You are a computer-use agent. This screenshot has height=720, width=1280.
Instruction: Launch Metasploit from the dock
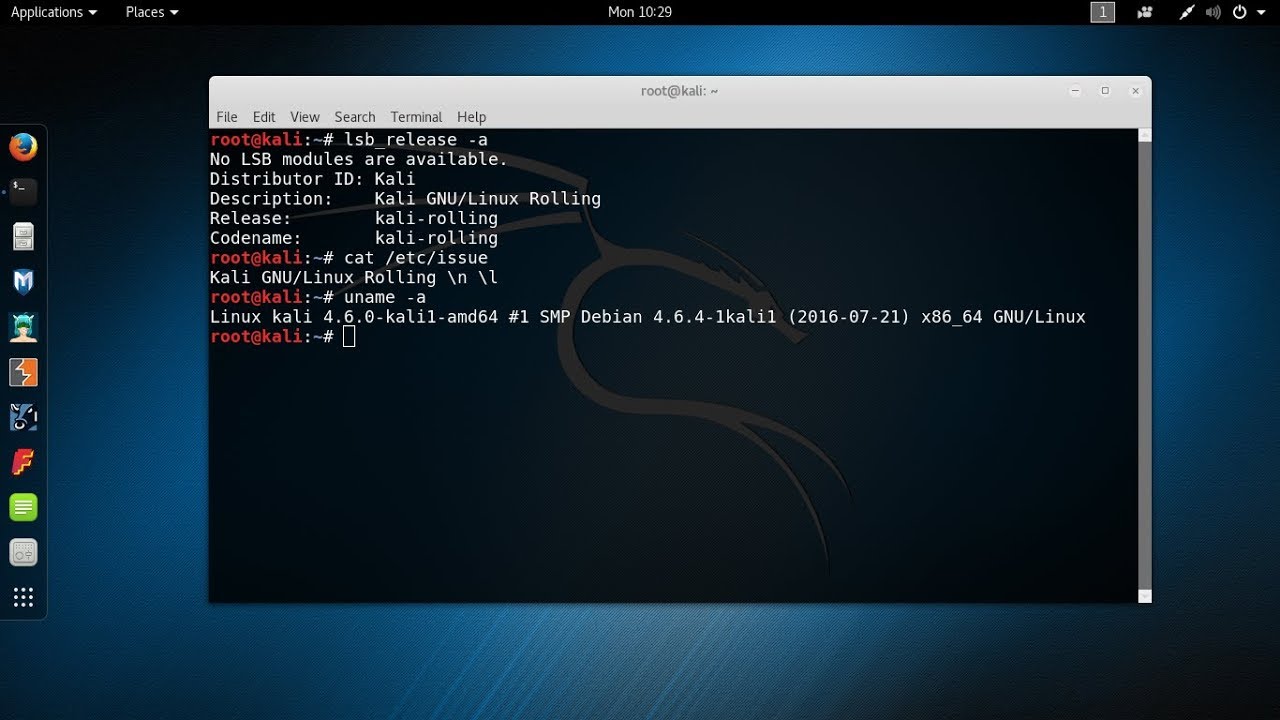coord(23,282)
